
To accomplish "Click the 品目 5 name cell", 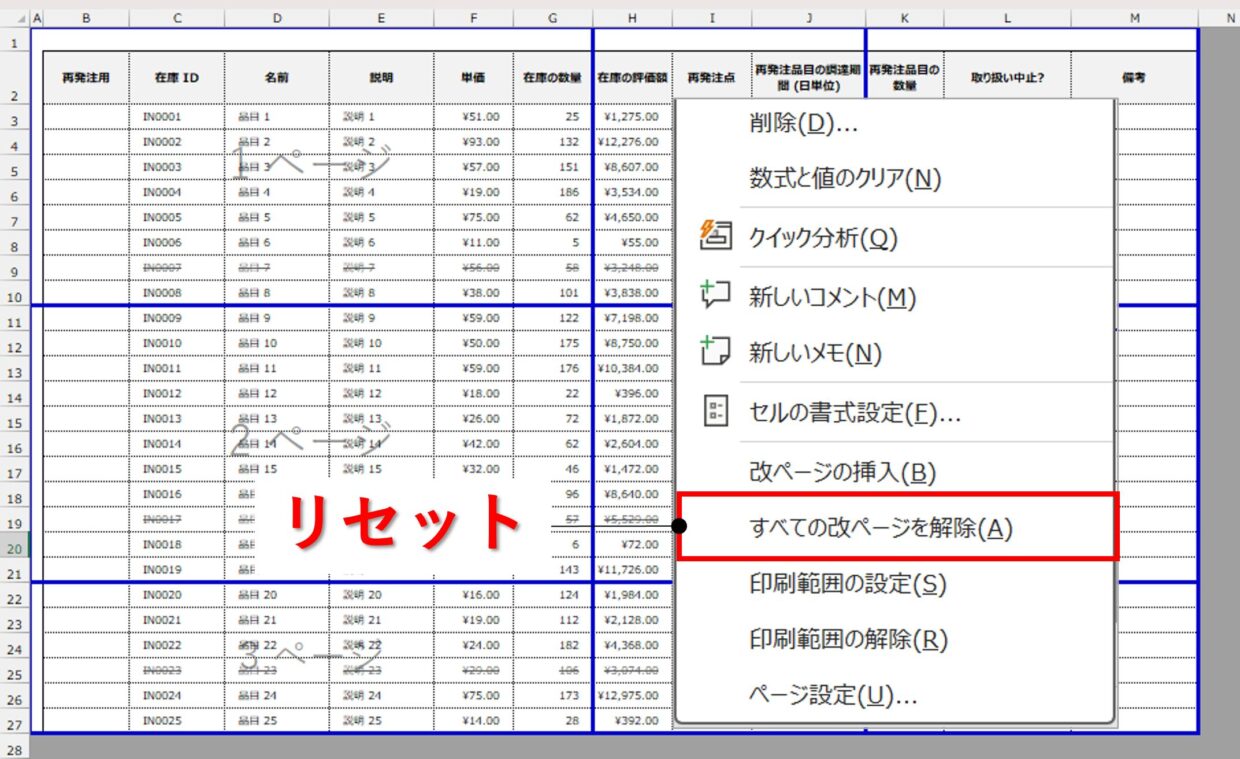I will tap(276, 217).
